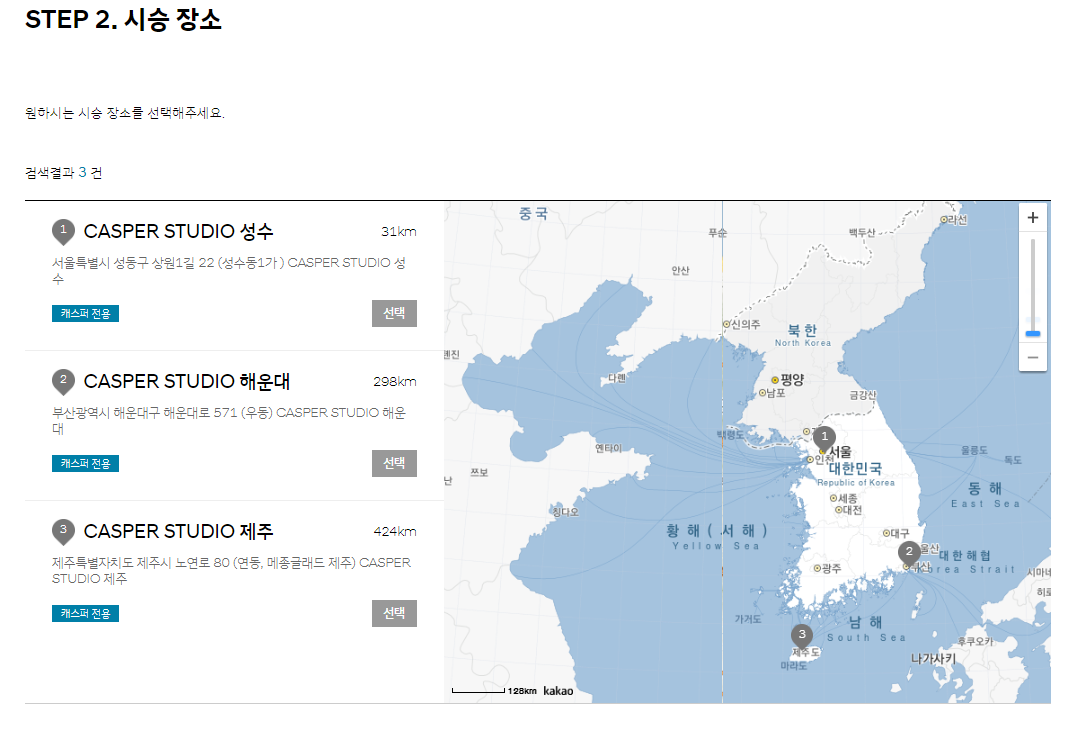Click the map zoom slider handle
This screenshot has width=1079, height=729.
click(x=1033, y=334)
